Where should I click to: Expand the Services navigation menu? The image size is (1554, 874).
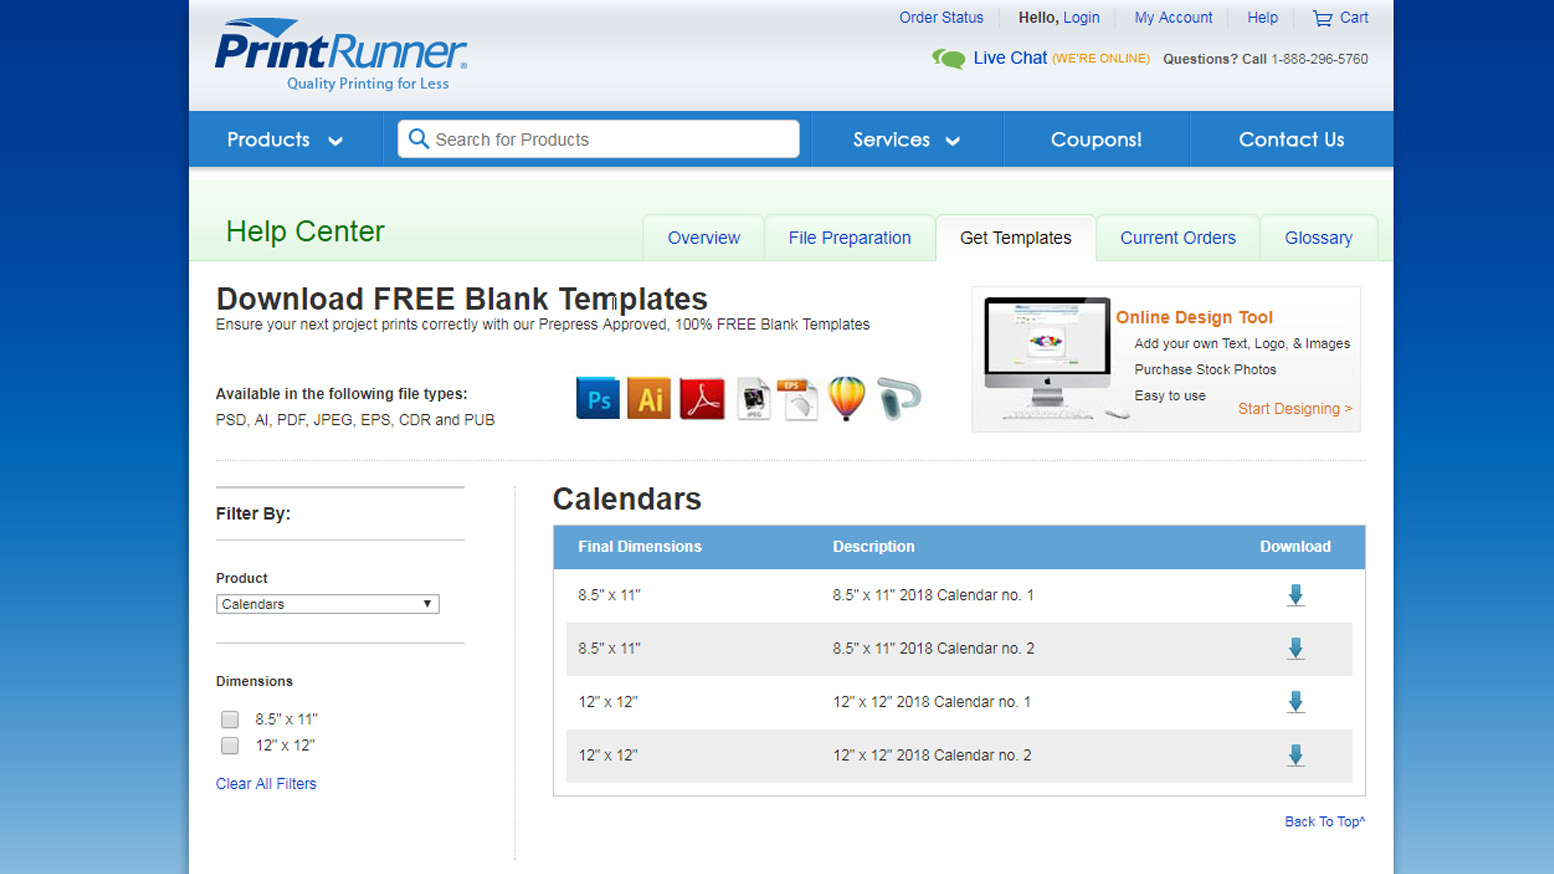(906, 139)
